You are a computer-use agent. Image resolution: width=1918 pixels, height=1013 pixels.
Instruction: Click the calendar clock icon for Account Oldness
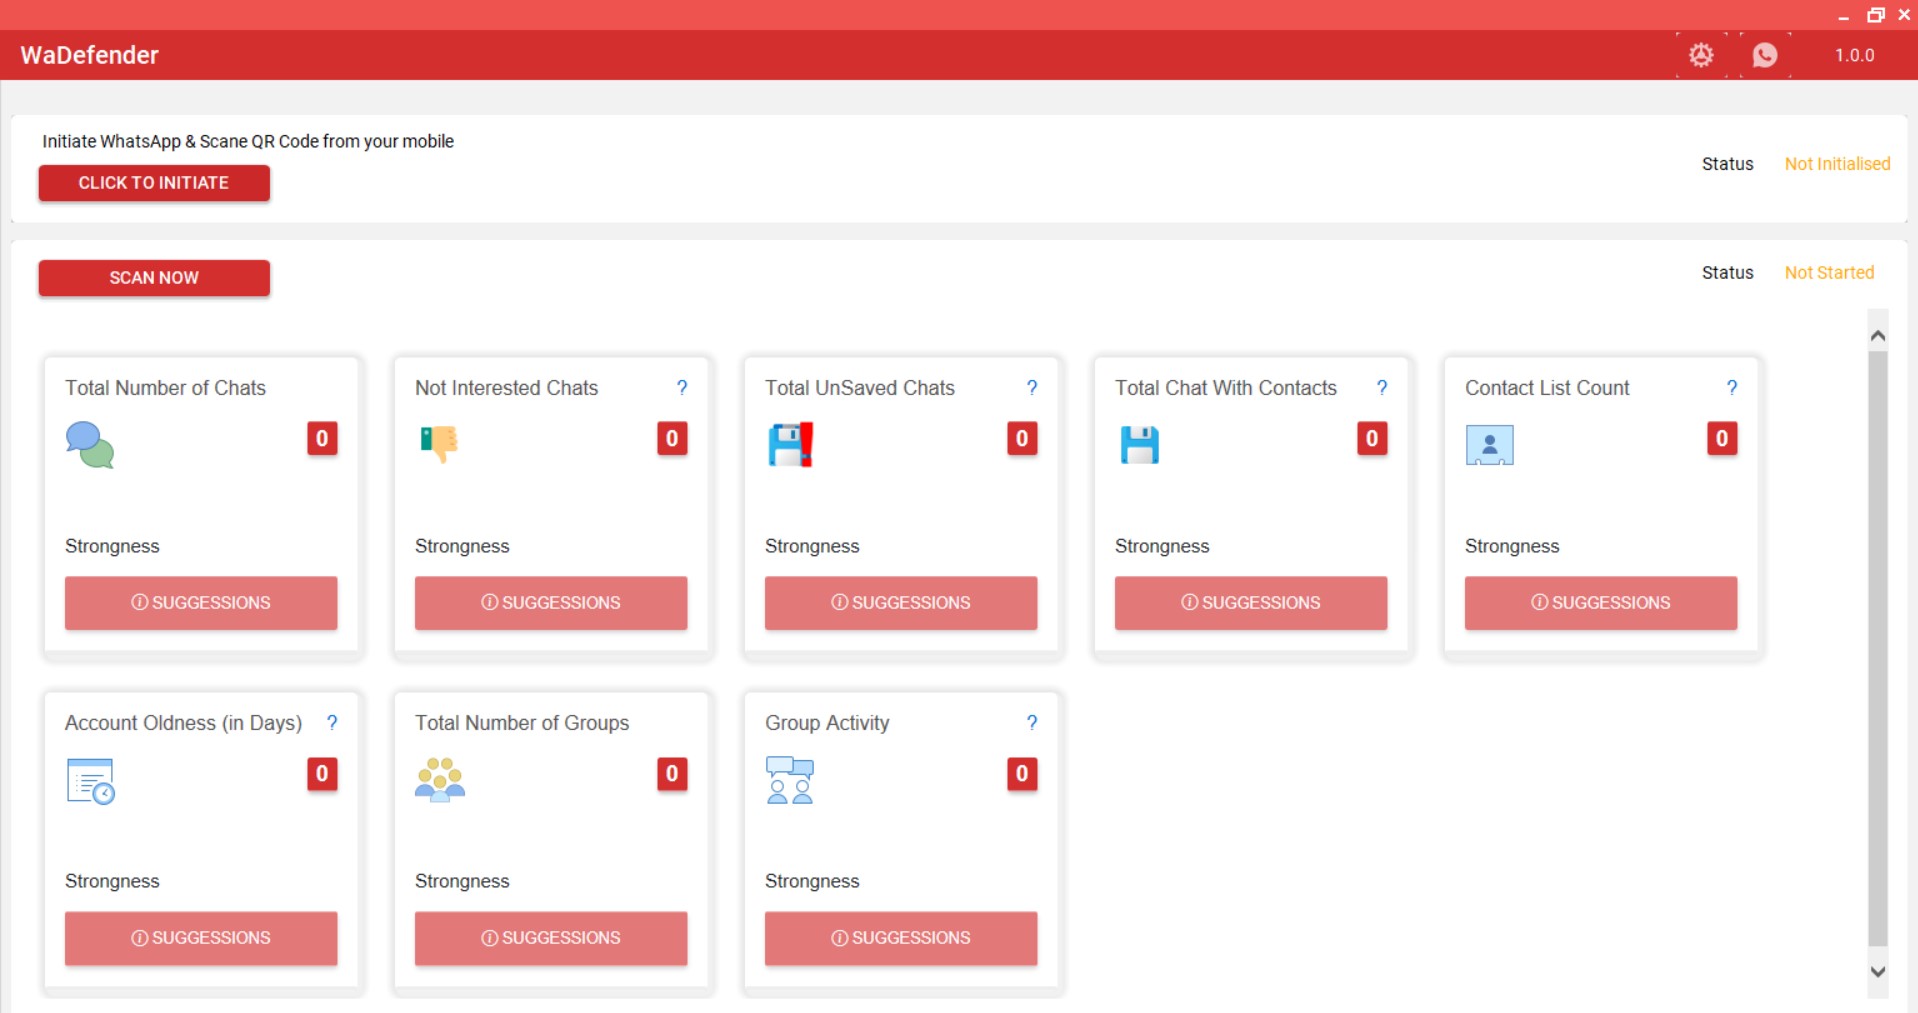90,781
